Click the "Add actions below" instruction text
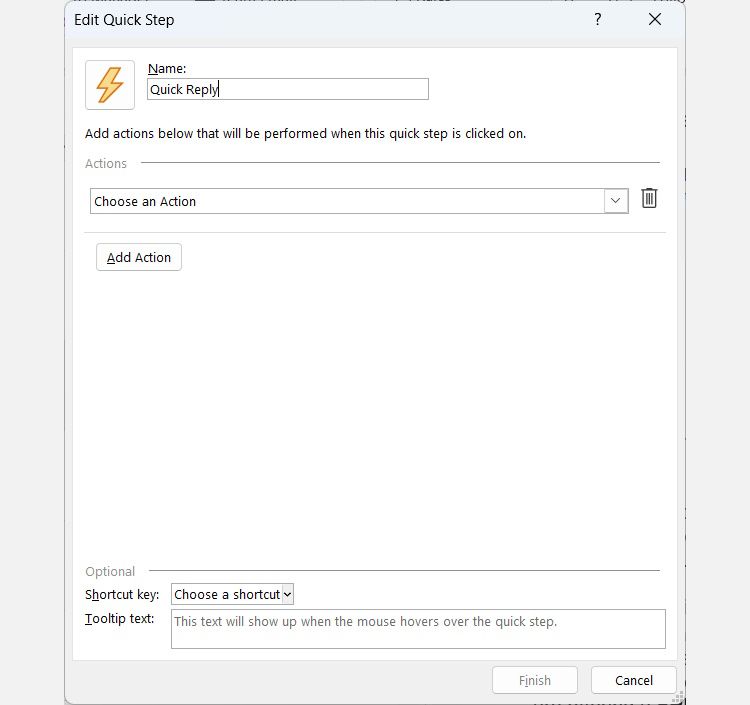This screenshot has height=705, width=750. tap(305, 133)
